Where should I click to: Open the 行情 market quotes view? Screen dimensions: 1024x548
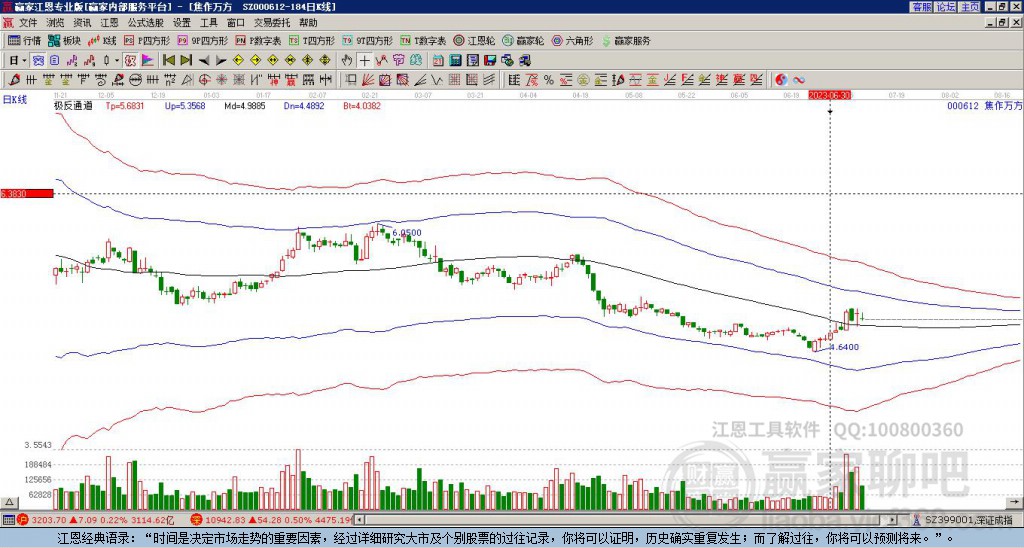[24, 40]
